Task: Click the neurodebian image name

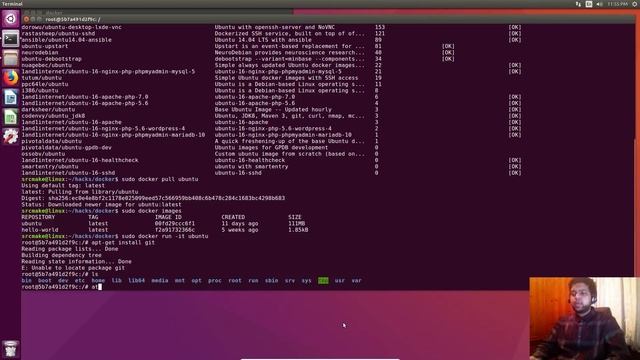Action: pyautogui.click(x=40, y=53)
